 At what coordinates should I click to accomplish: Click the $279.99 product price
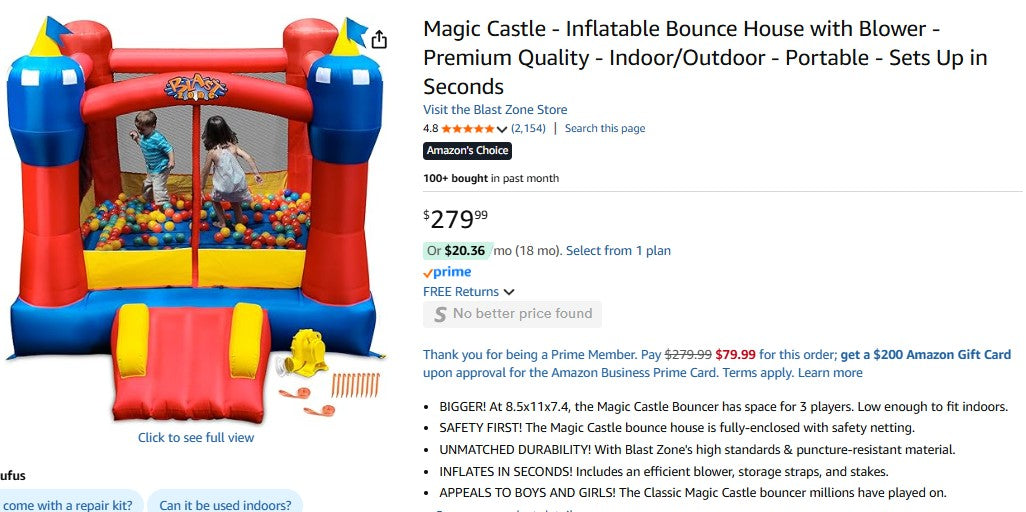point(456,218)
